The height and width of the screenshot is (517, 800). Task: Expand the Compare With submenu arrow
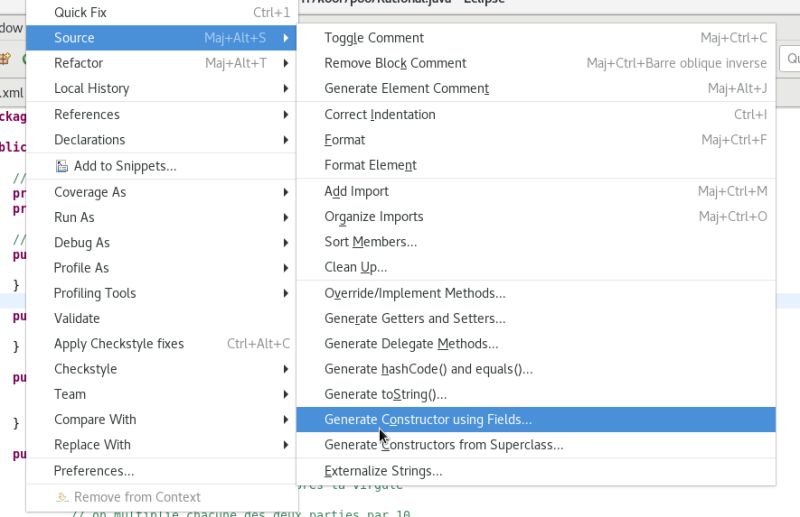286,420
